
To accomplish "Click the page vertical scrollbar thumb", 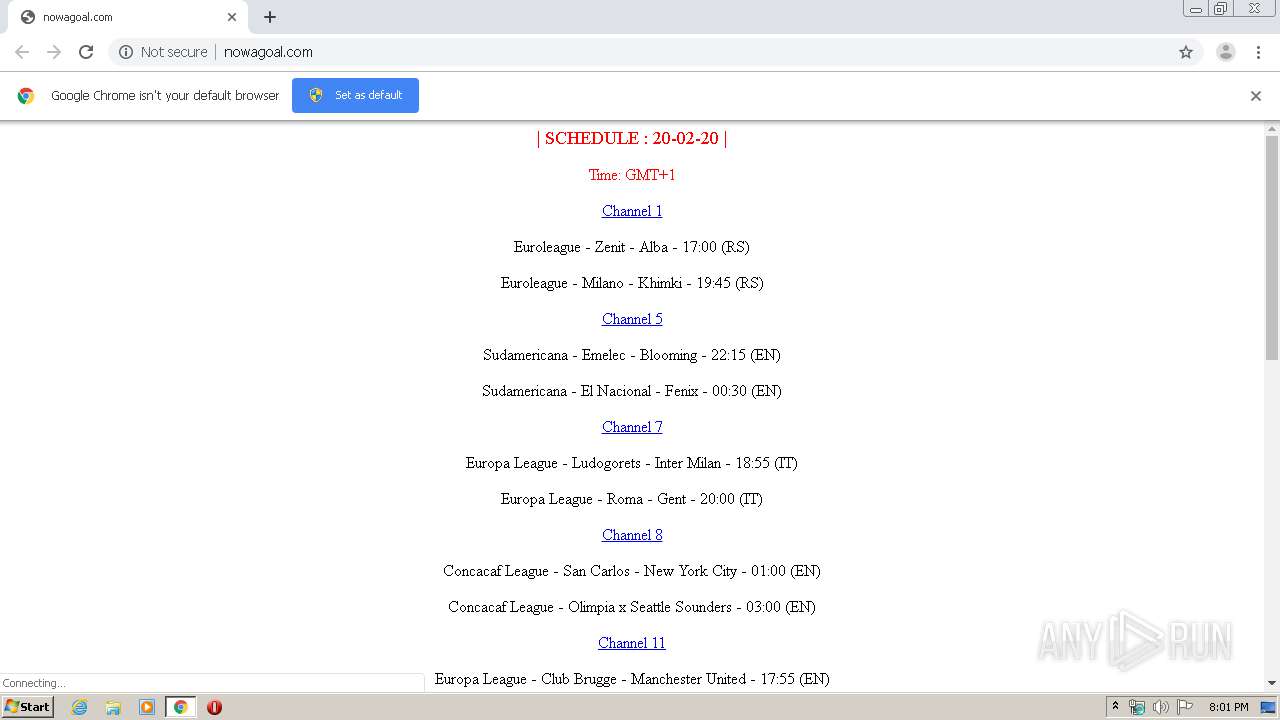I will [x=1272, y=247].
